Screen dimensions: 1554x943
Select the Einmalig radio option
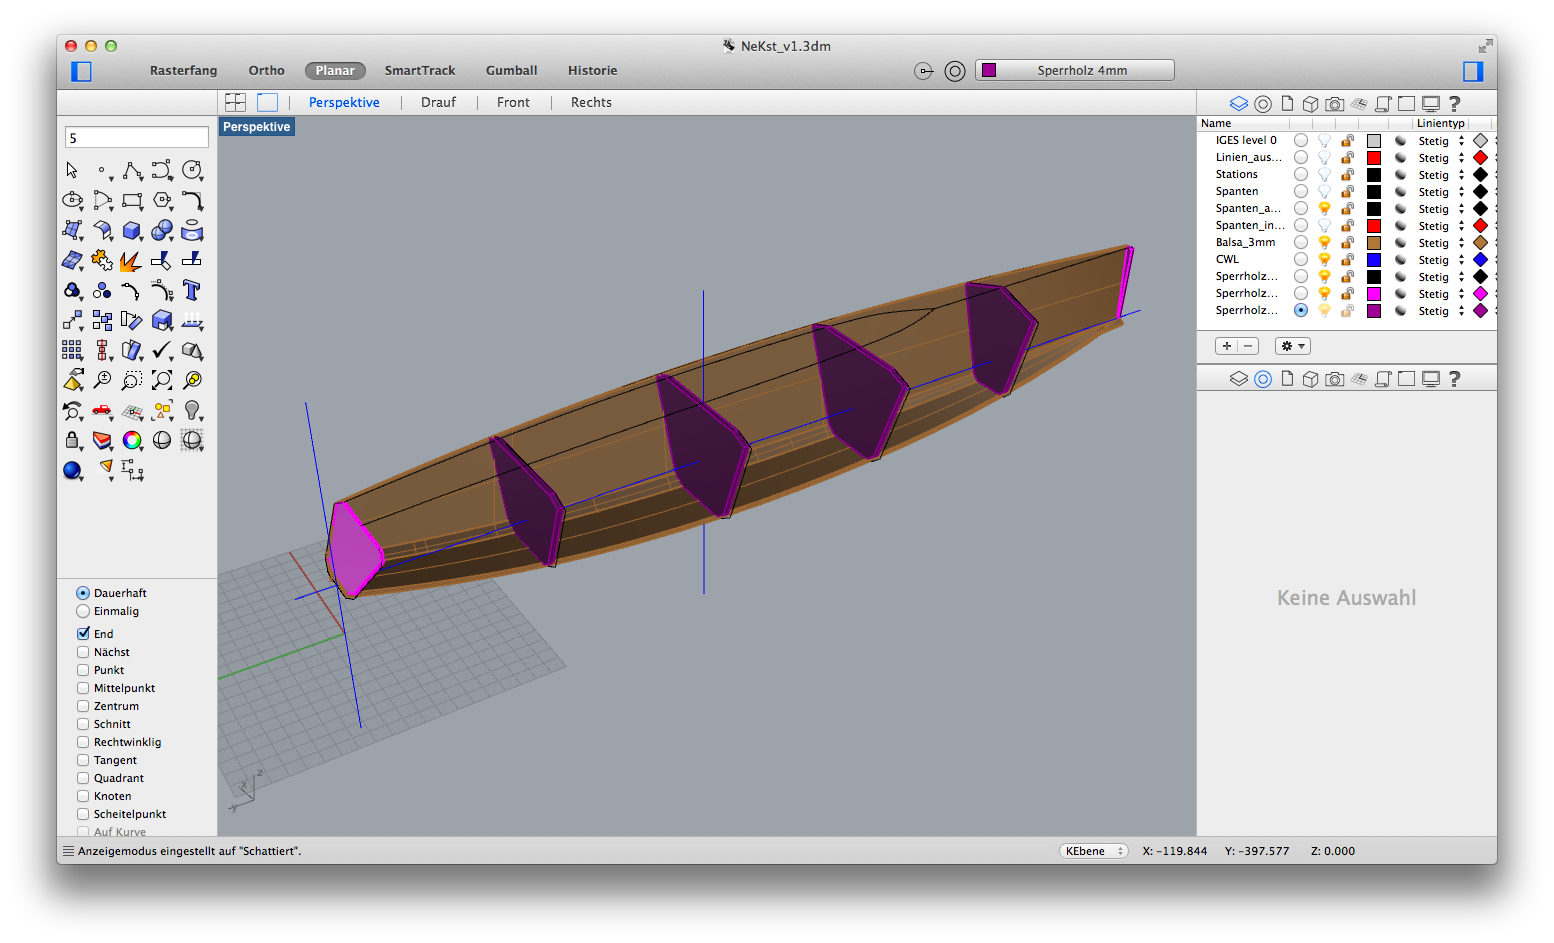click(x=83, y=611)
